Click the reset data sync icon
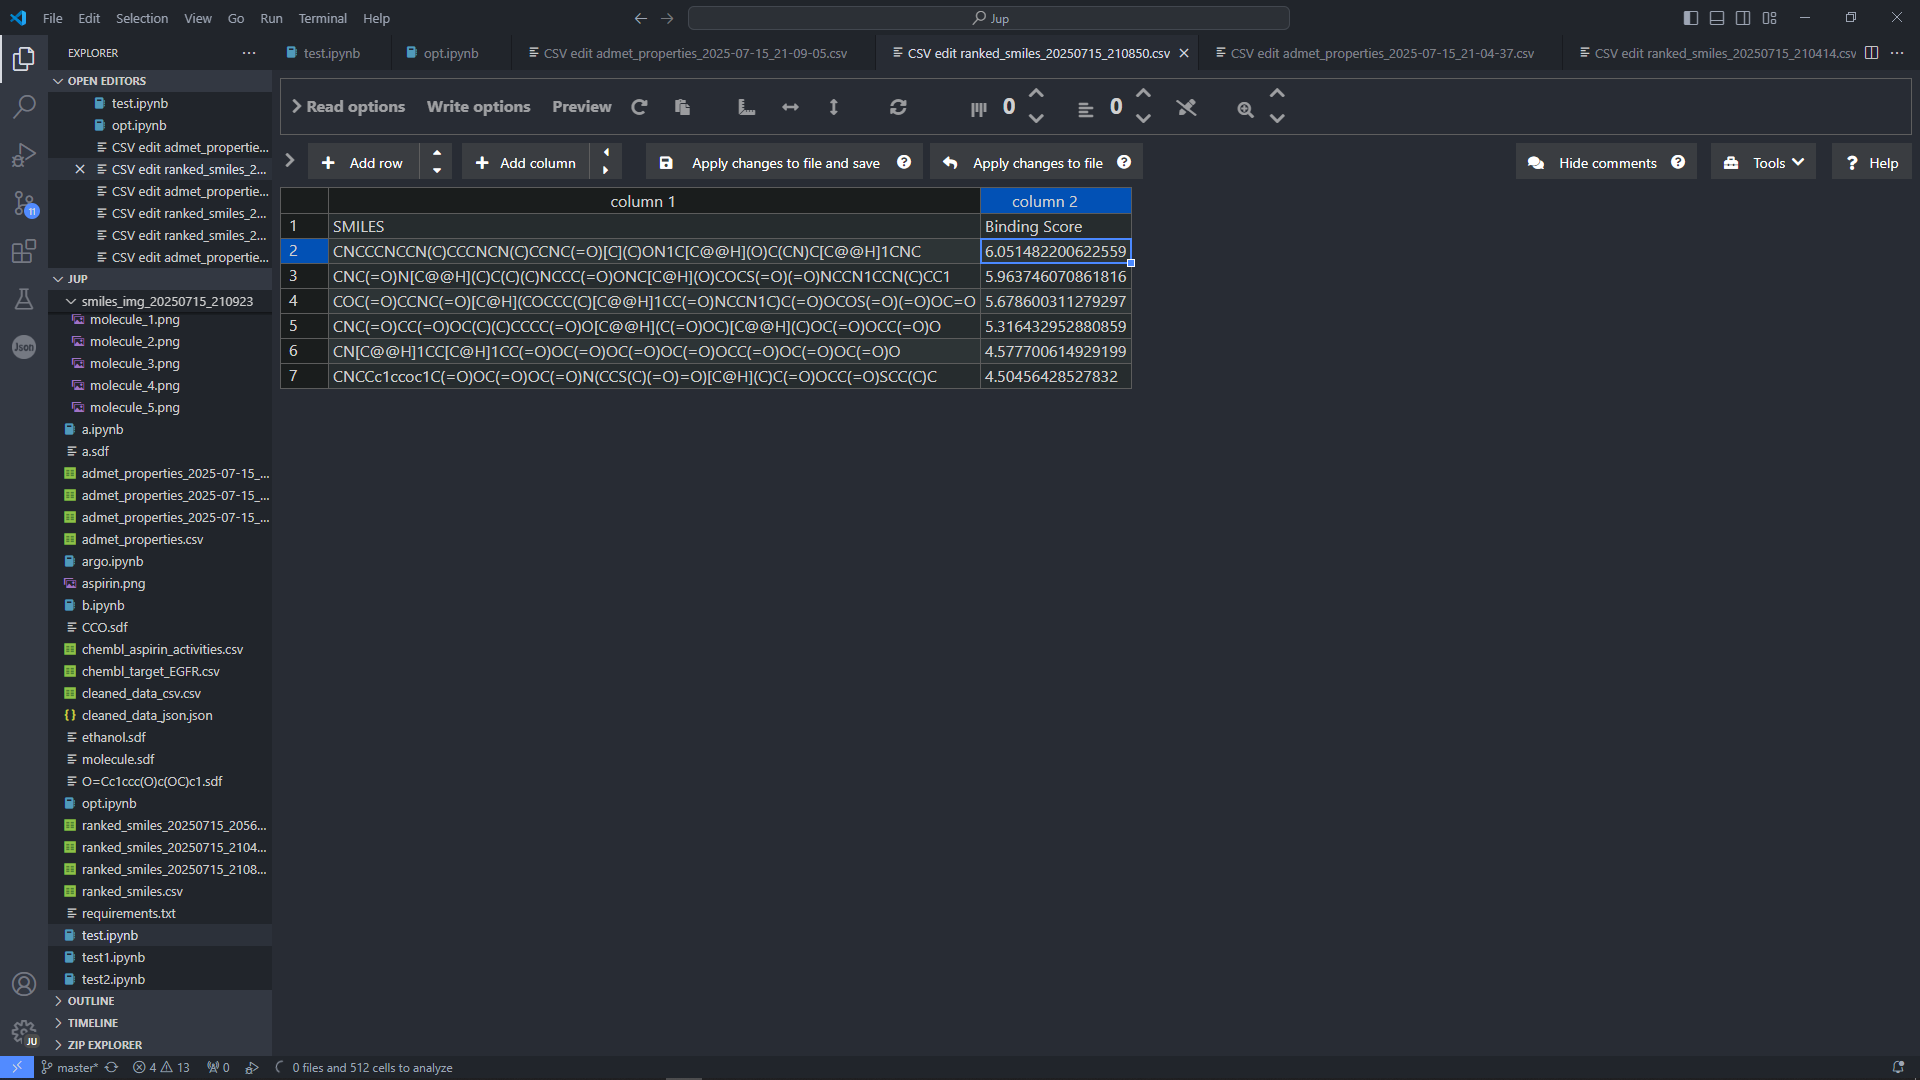This screenshot has width=1920, height=1080. coord(898,107)
